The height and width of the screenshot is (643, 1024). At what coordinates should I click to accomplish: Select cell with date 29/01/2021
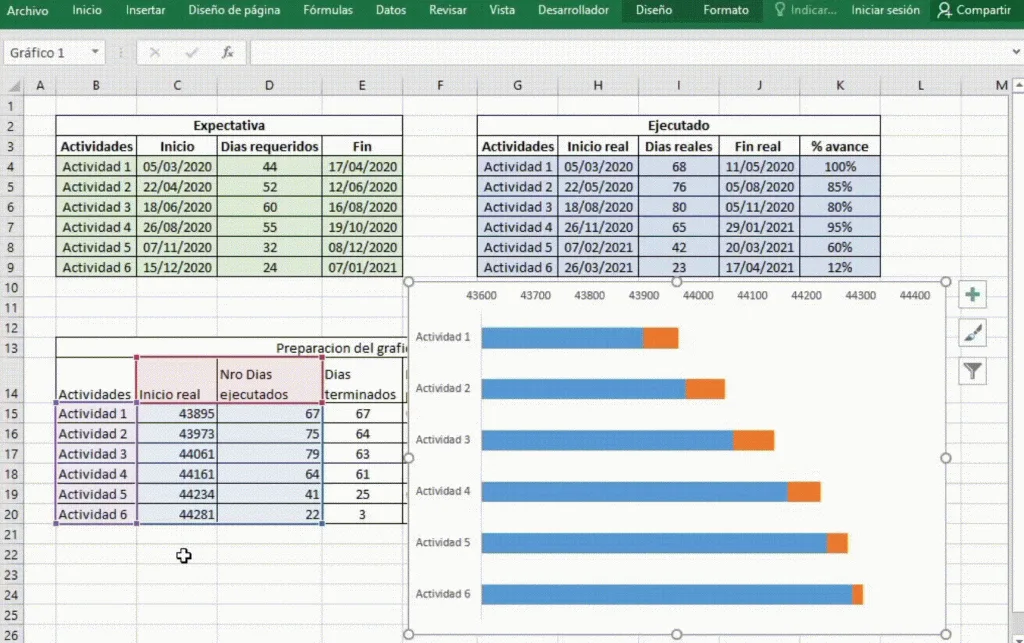(759, 227)
